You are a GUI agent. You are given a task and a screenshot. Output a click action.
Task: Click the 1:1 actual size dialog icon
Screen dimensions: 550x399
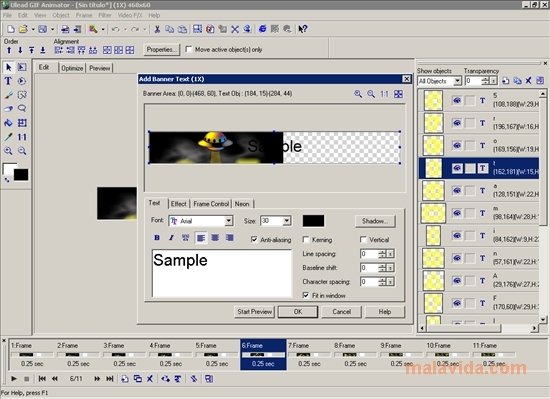click(384, 94)
